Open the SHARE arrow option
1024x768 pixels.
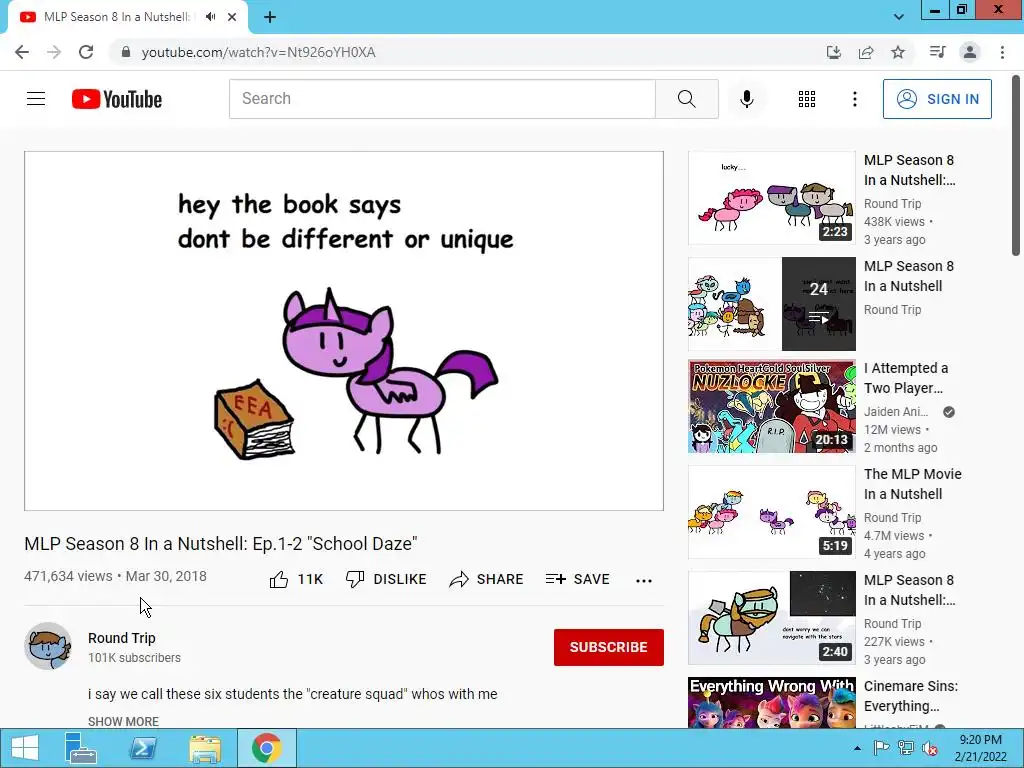[486, 579]
